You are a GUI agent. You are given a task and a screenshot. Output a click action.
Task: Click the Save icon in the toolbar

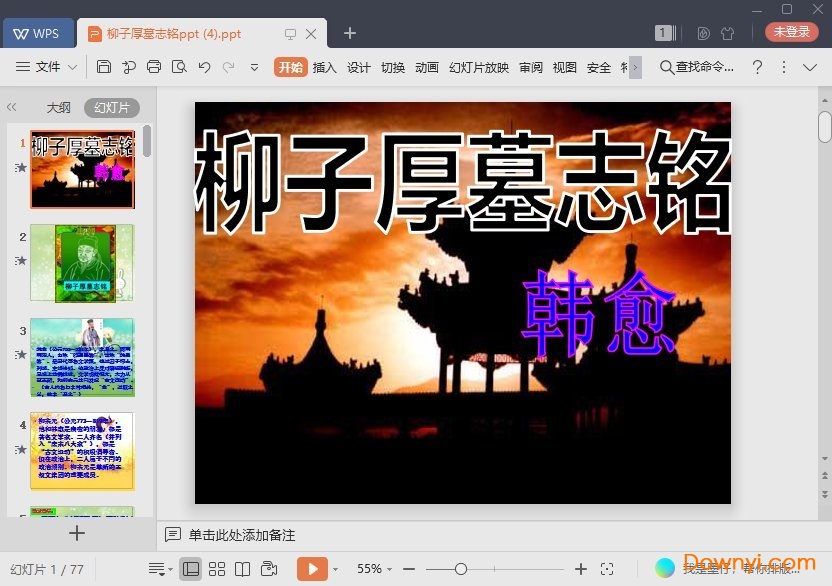tap(105, 67)
